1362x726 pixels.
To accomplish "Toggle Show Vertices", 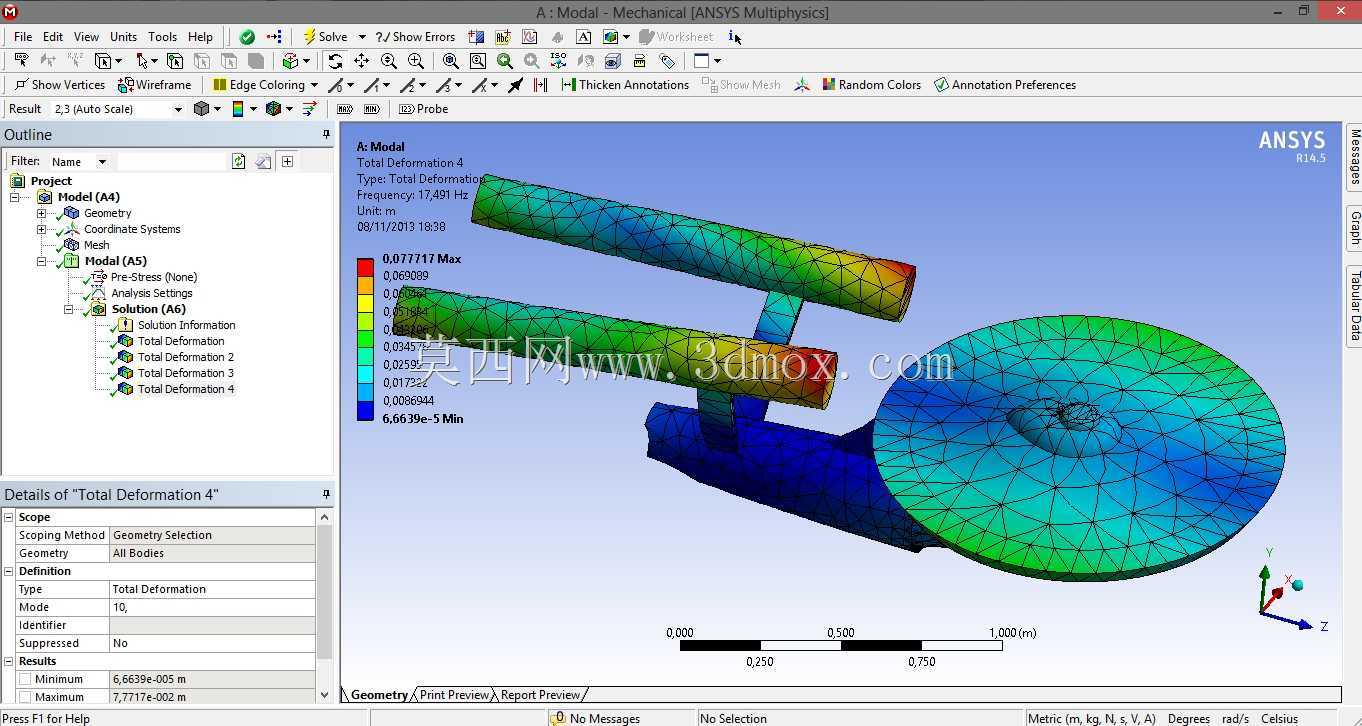I will (59, 85).
